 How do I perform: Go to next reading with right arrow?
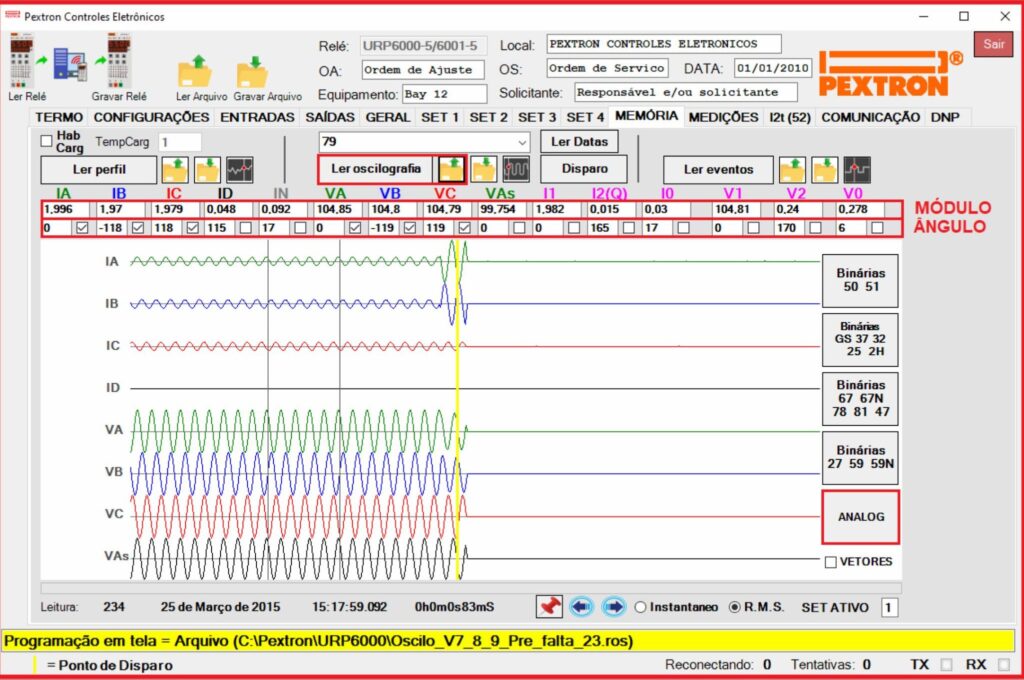point(613,607)
